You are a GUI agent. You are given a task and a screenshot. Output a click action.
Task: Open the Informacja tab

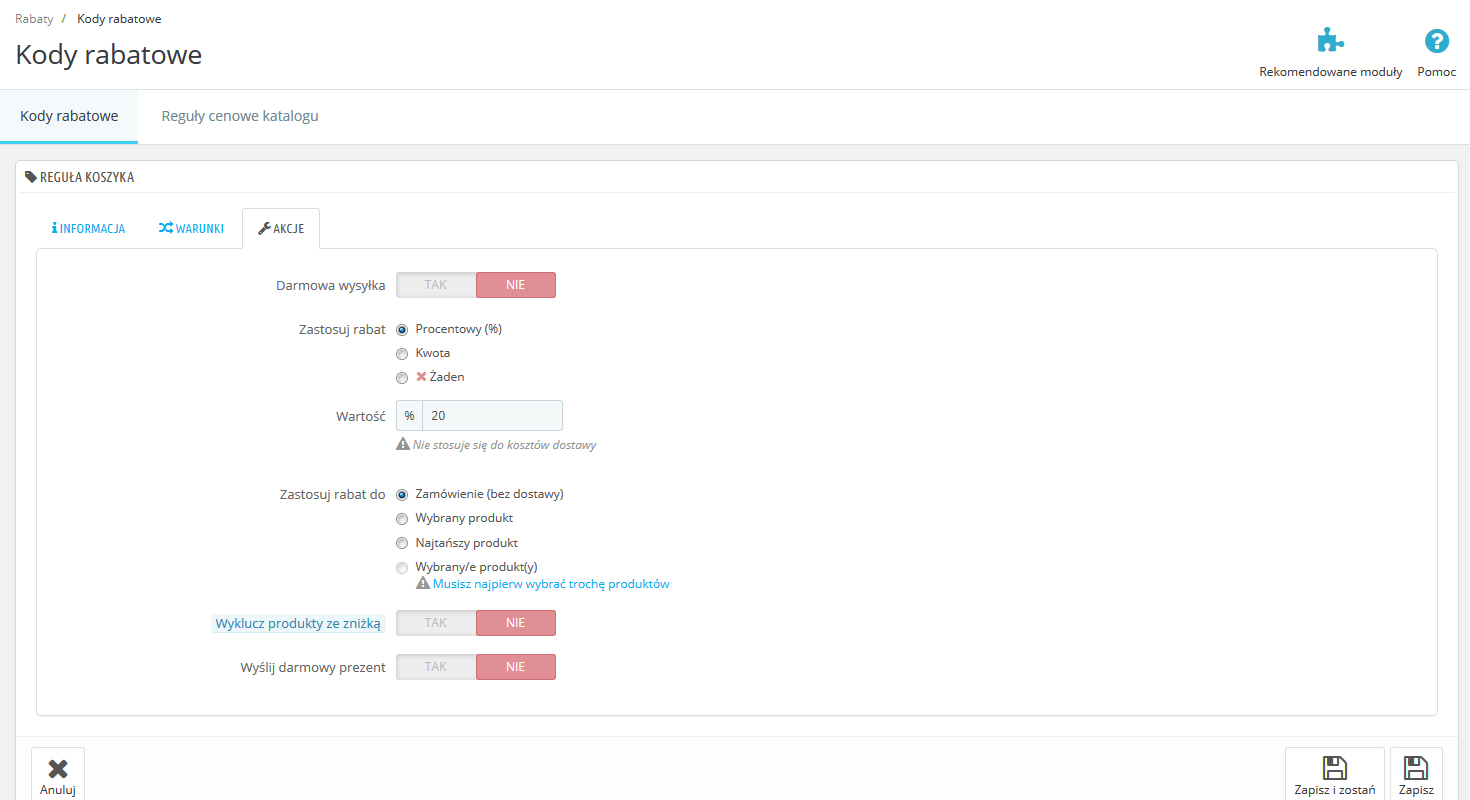click(x=89, y=229)
